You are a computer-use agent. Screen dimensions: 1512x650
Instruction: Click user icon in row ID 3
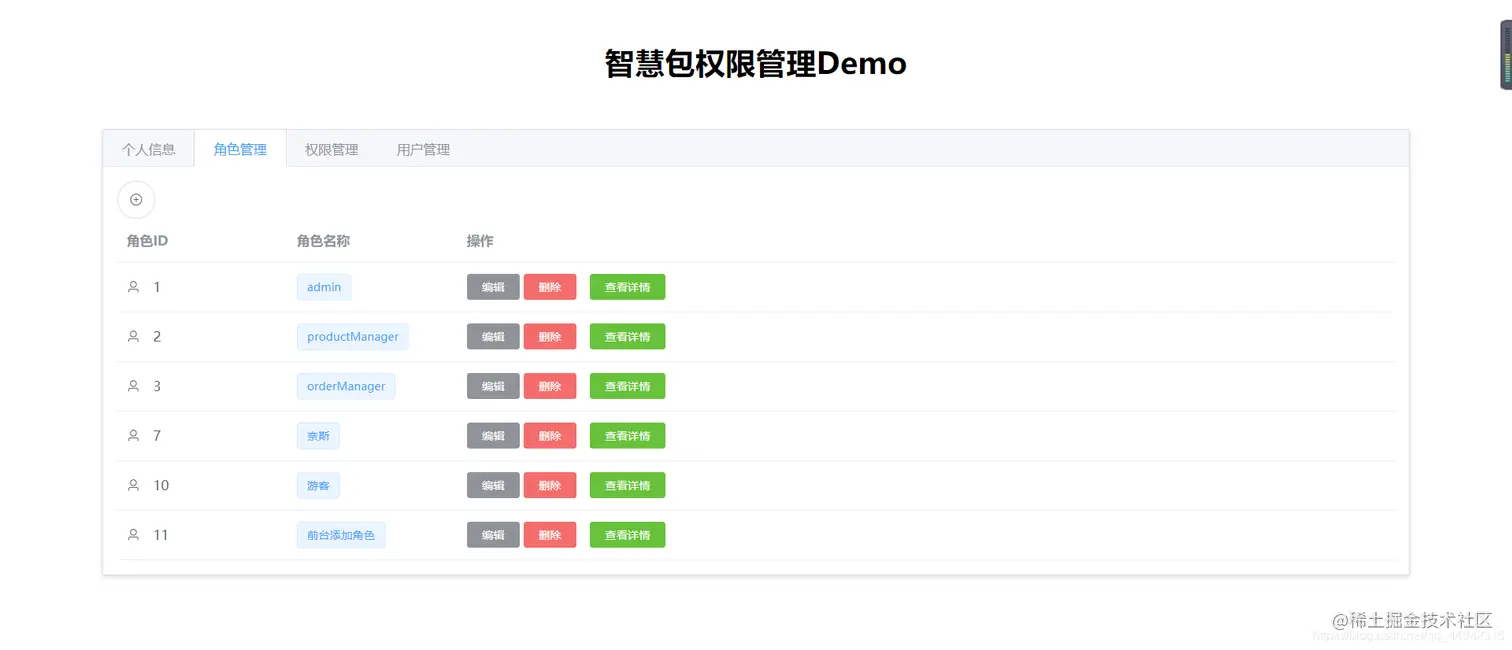click(x=133, y=386)
